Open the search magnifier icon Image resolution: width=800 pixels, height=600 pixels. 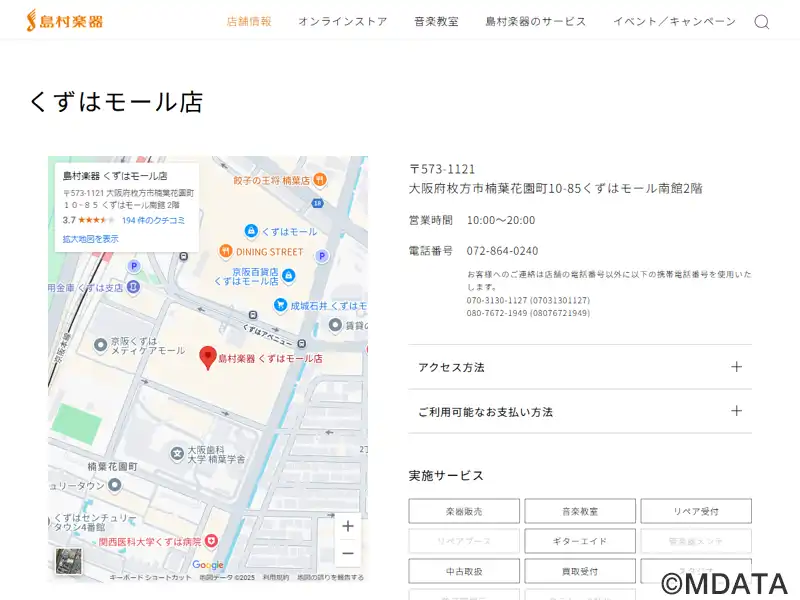tap(762, 22)
